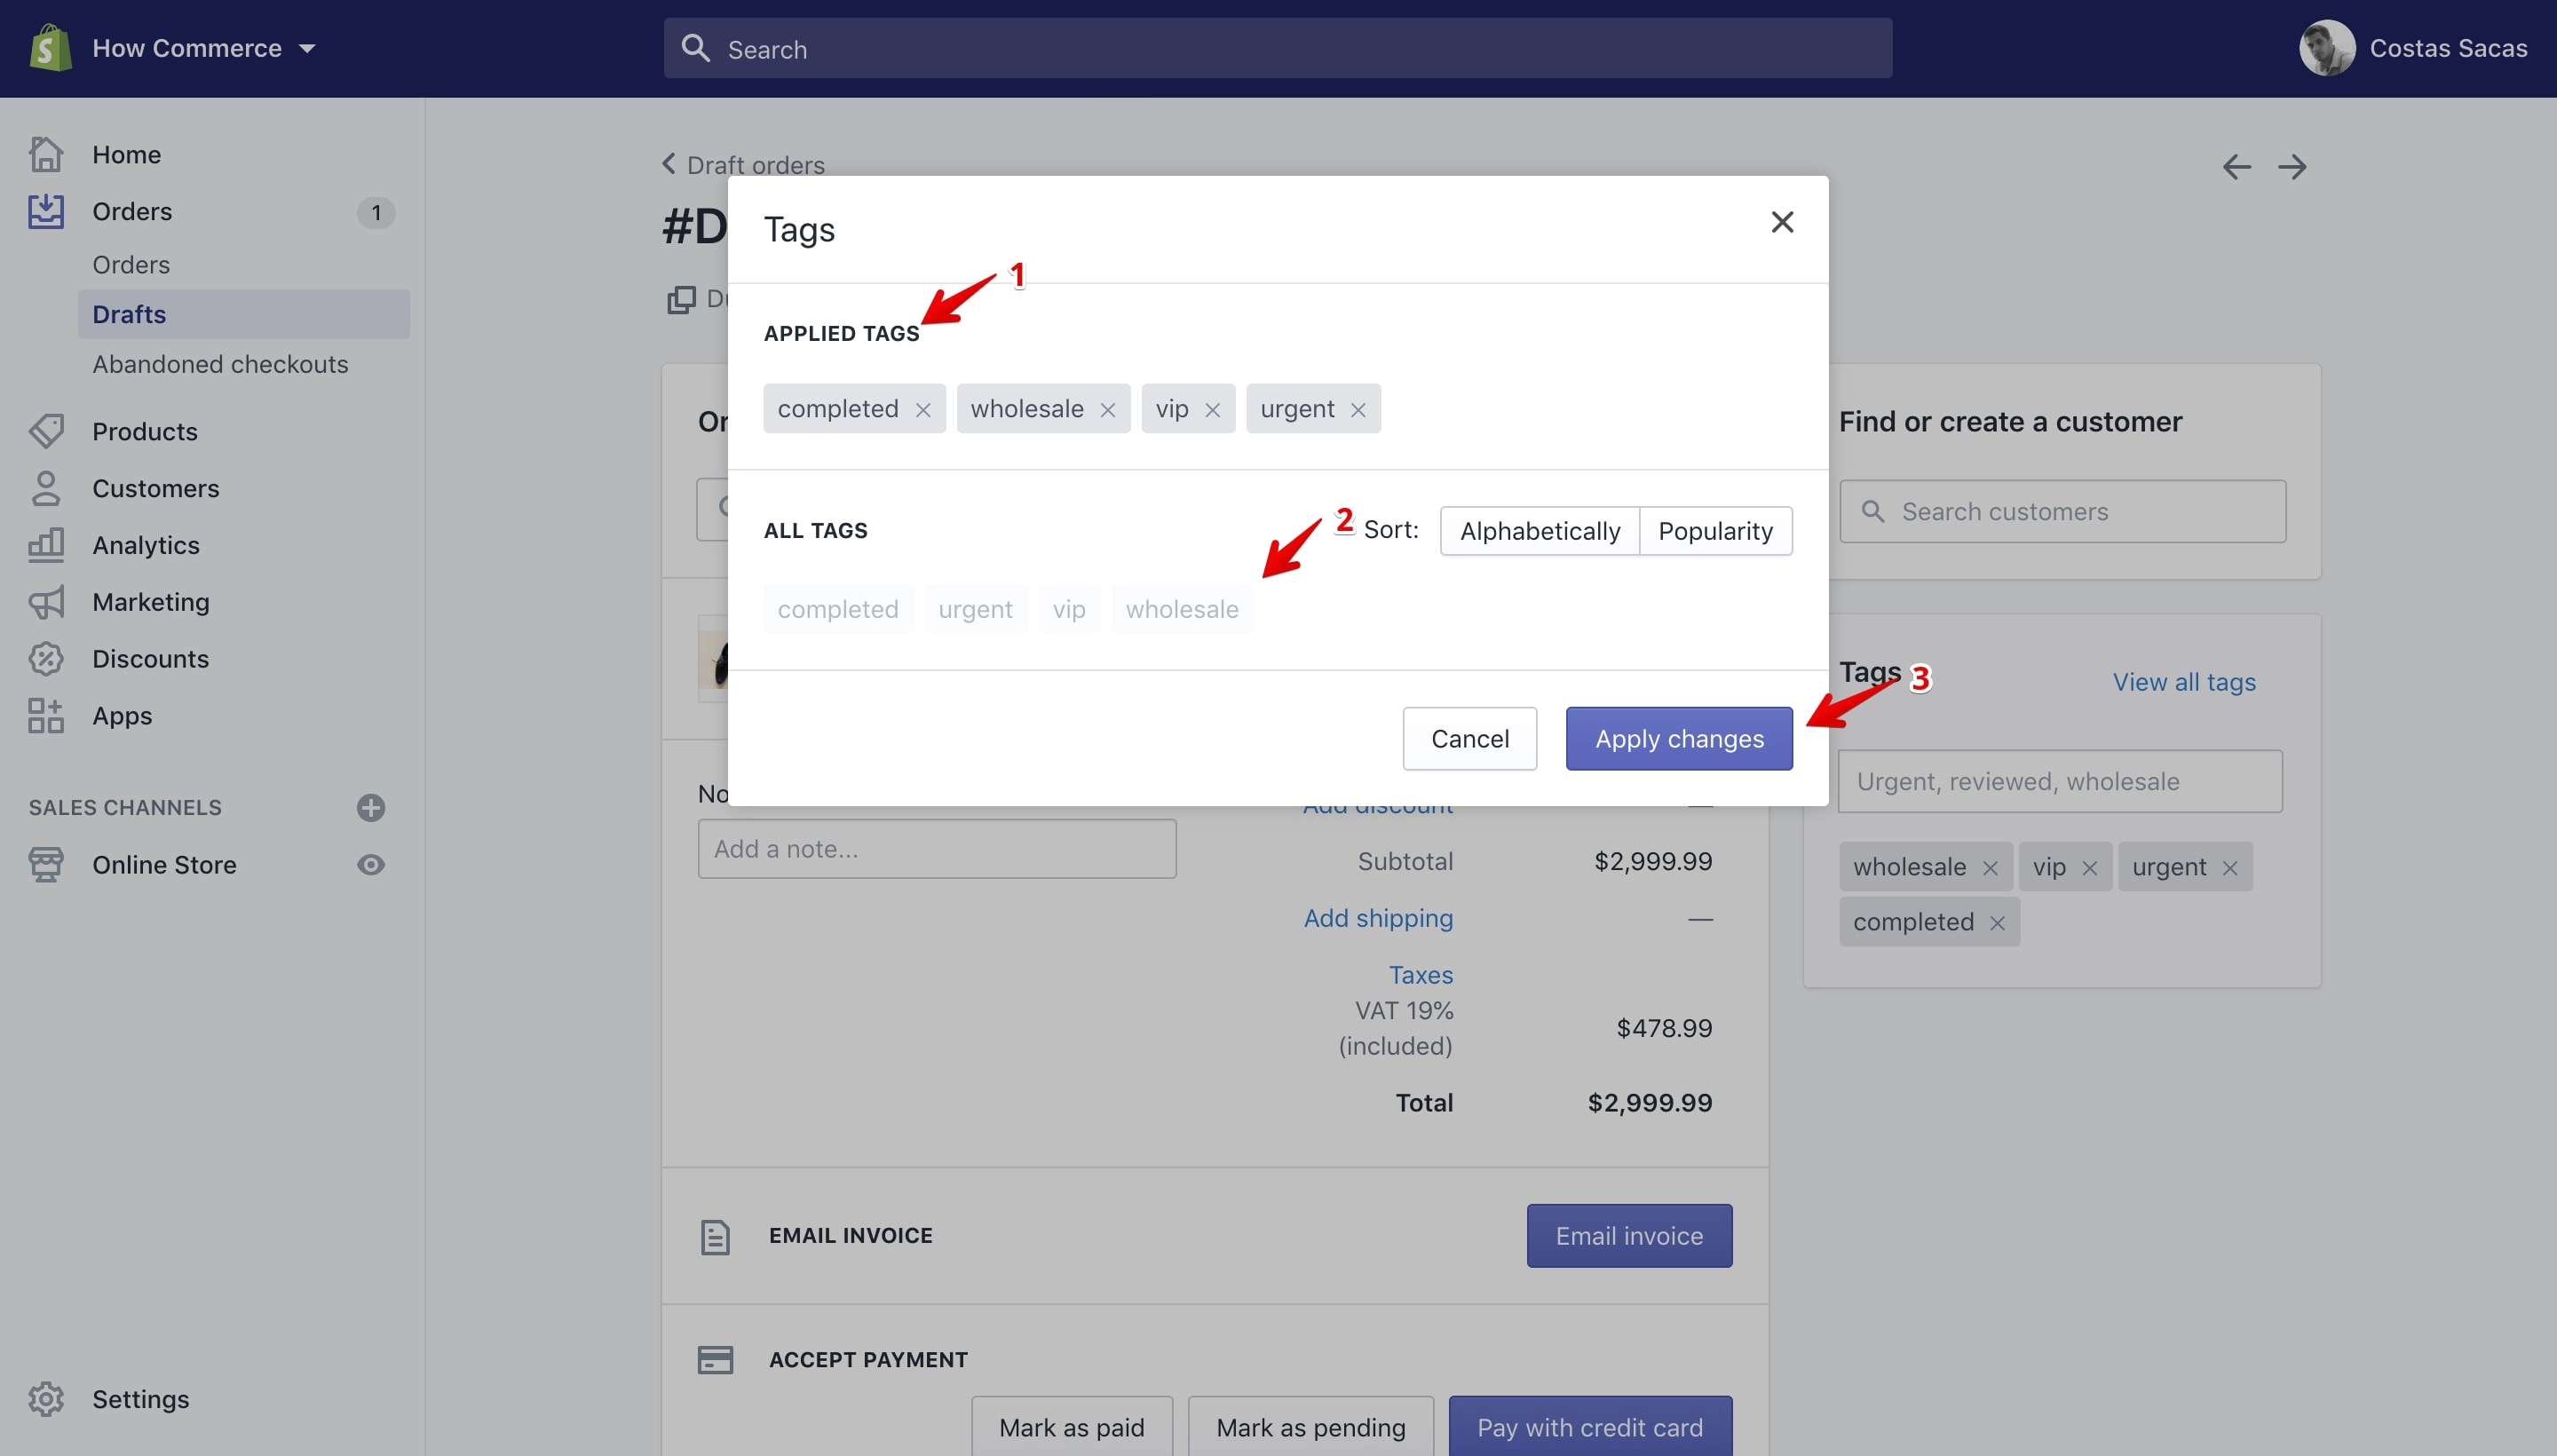Click Add shipping link

tap(1378, 918)
